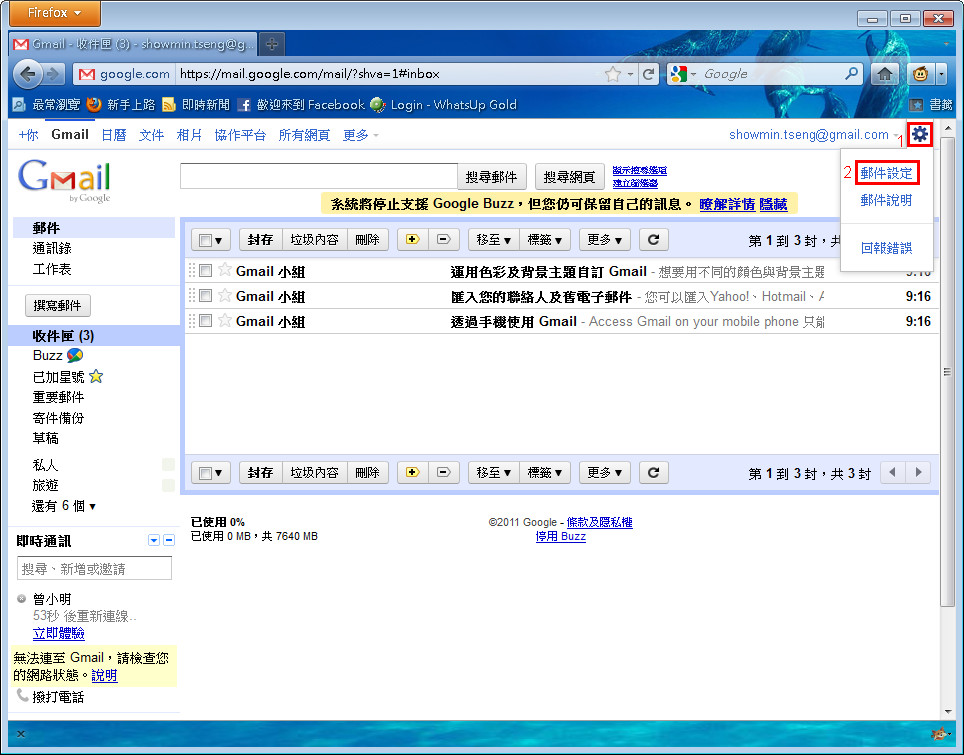Image resolution: width=964 pixels, height=755 pixels.
Task: Open the 停用 Buzz link
Action: [561, 536]
